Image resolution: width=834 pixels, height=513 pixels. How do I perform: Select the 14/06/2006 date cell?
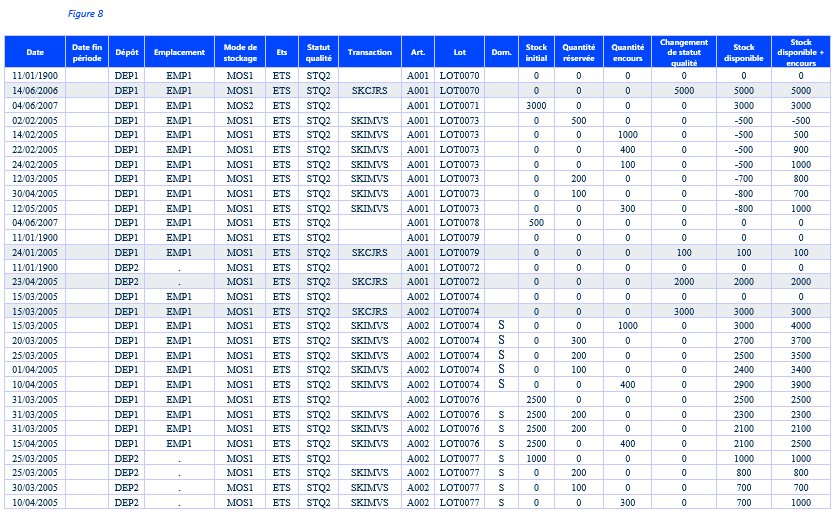click(x=35, y=90)
